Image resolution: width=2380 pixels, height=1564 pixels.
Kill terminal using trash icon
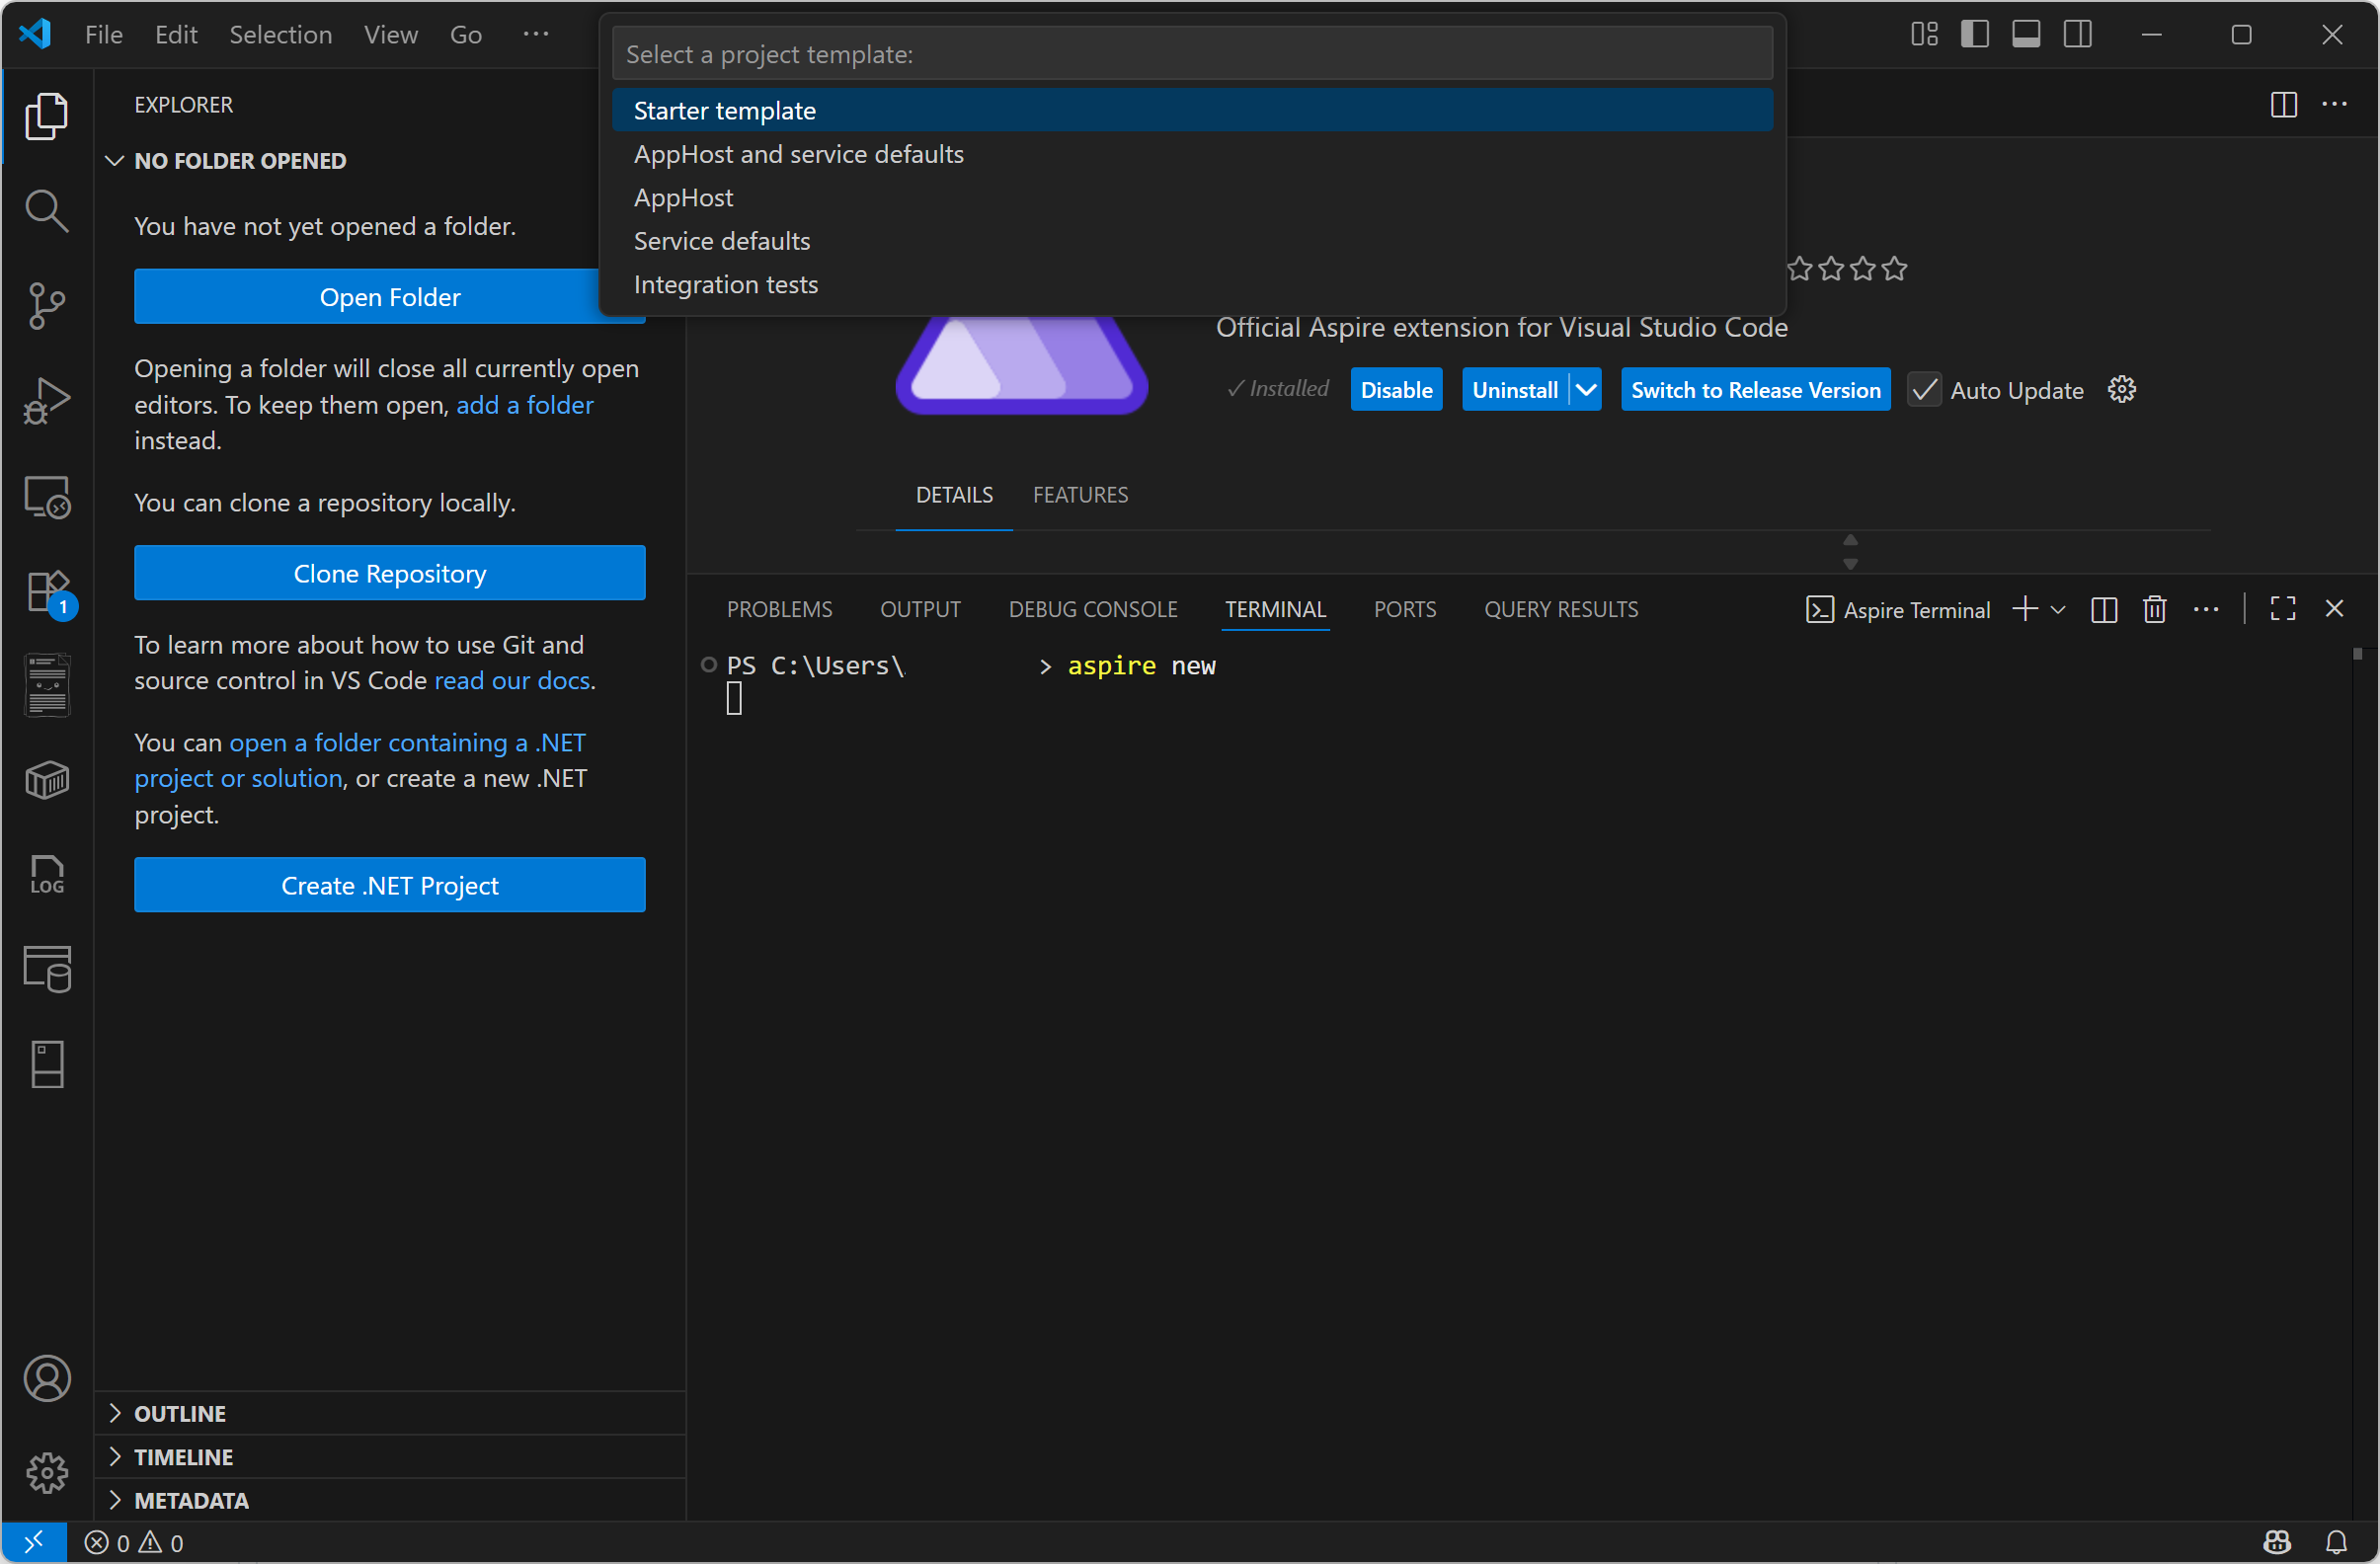click(2154, 609)
